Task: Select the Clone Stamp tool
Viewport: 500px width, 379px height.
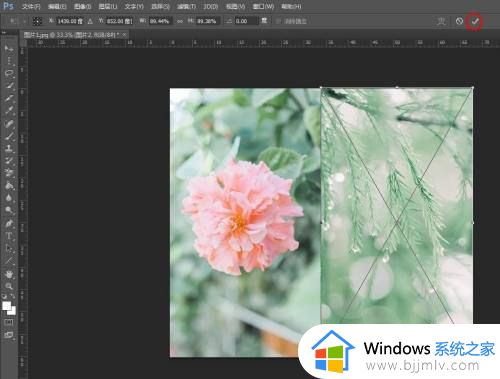Action: pos(9,148)
